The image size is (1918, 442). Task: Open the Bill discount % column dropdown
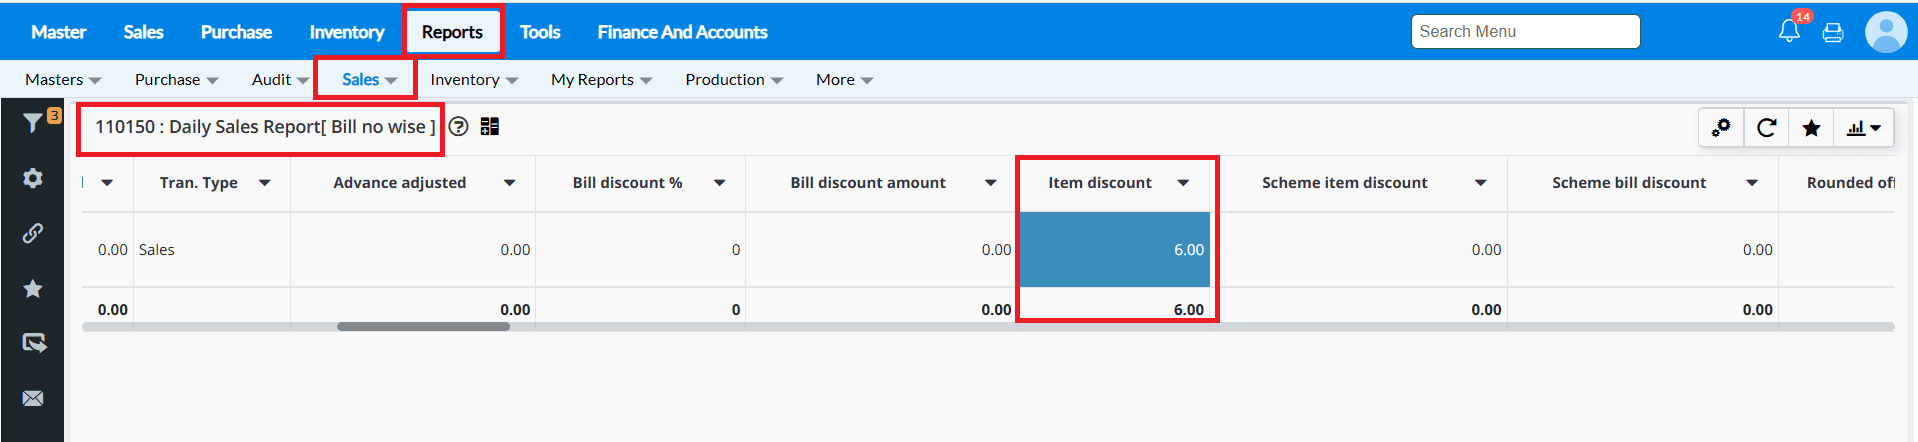pyautogui.click(x=719, y=183)
